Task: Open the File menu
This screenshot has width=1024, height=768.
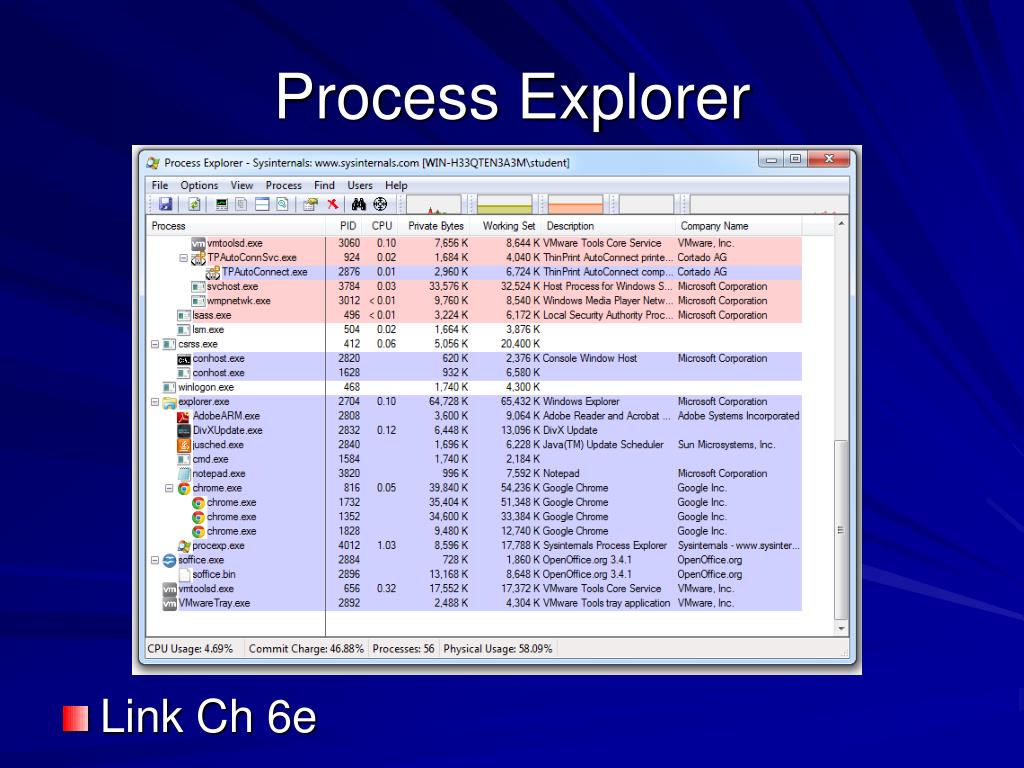Action: (160, 185)
